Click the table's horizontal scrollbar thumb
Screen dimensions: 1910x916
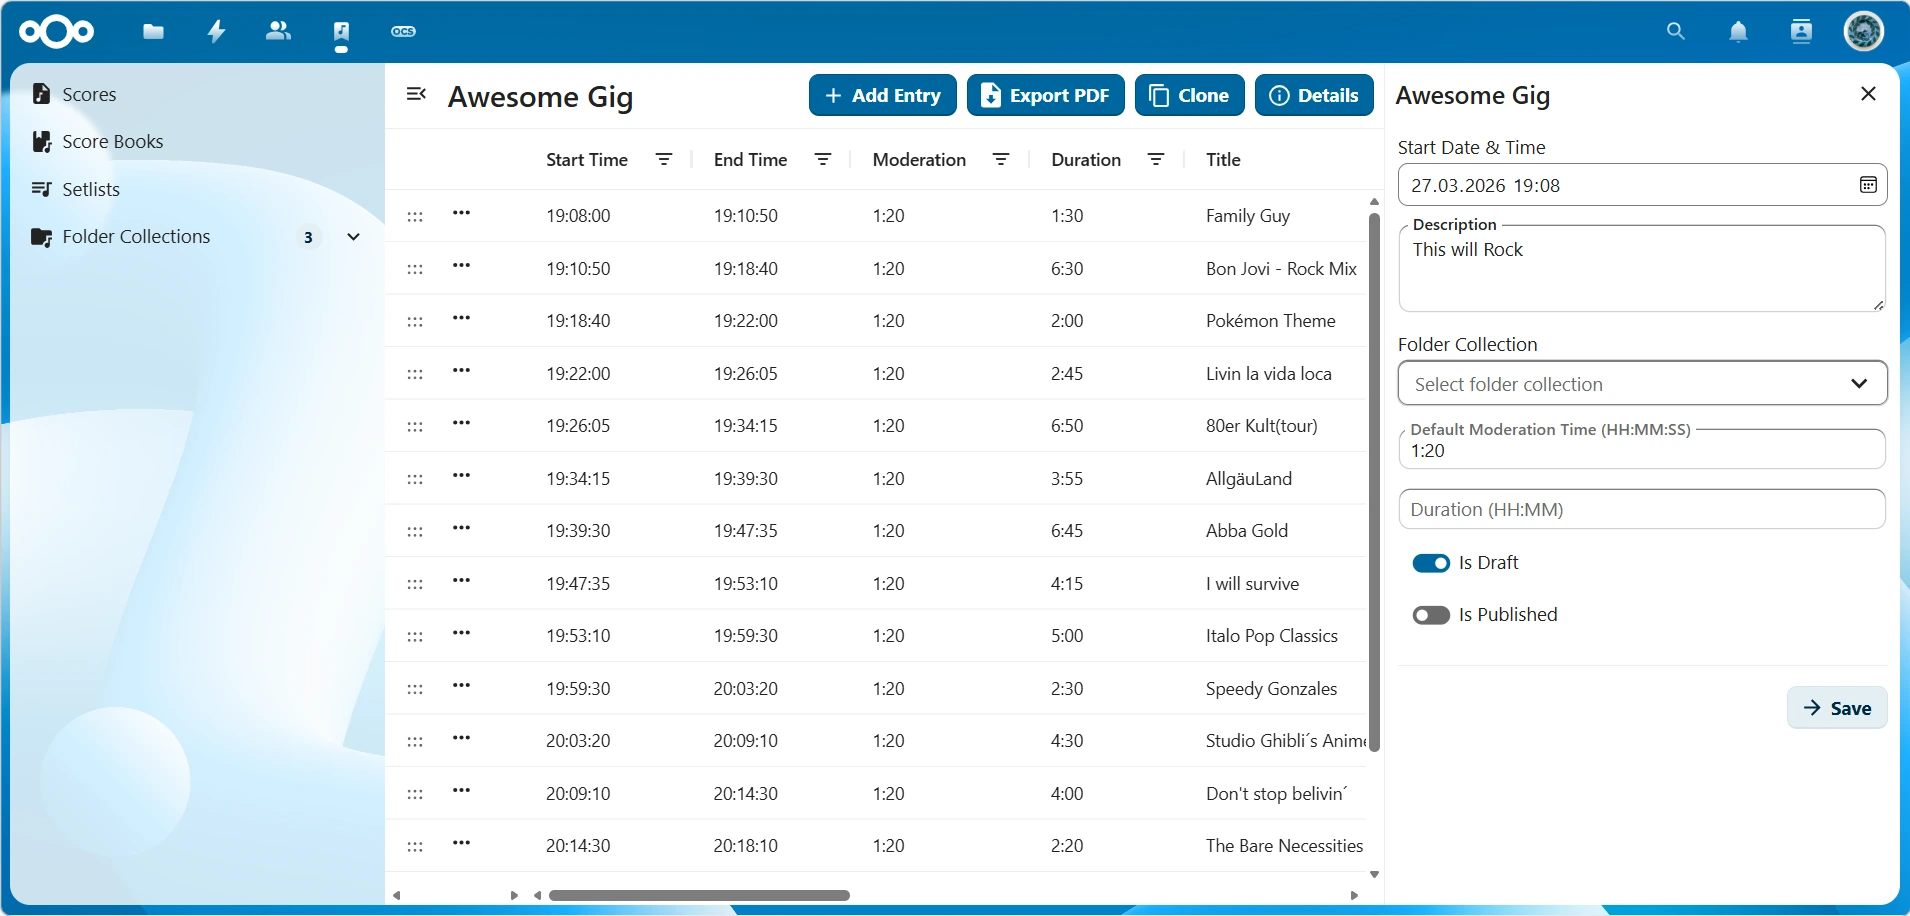[x=699, y=895]
